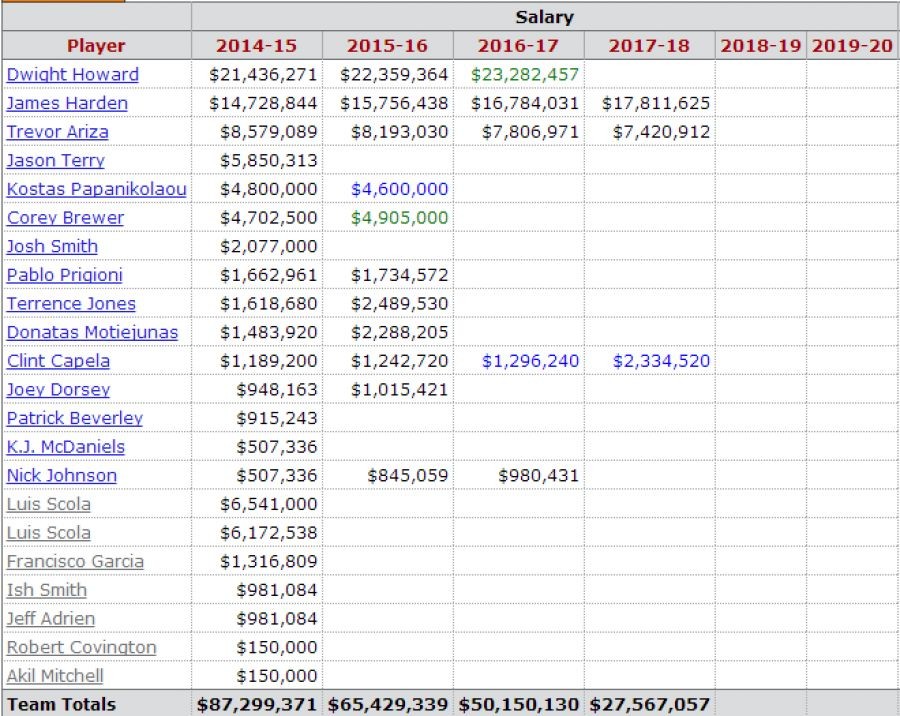Image resolution: width=900 pixels, height=716 pixels.
Task: Open Robert Covington player link
Action: pyautogui.click(x=82, y=648)
